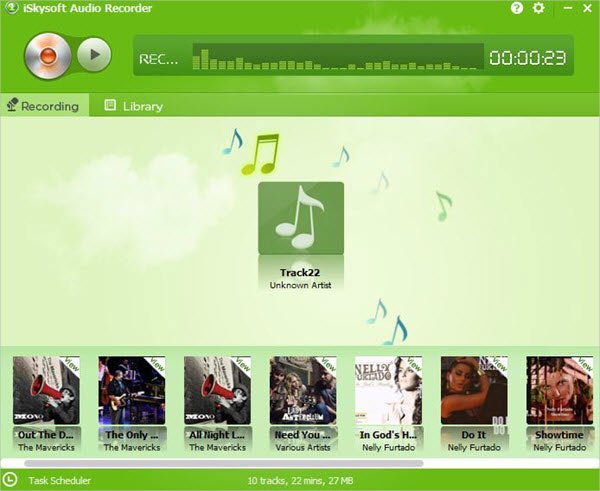
Task: Click The Mavericks under All Night L...
Action: pyautogui.click(x=217, y=447)
